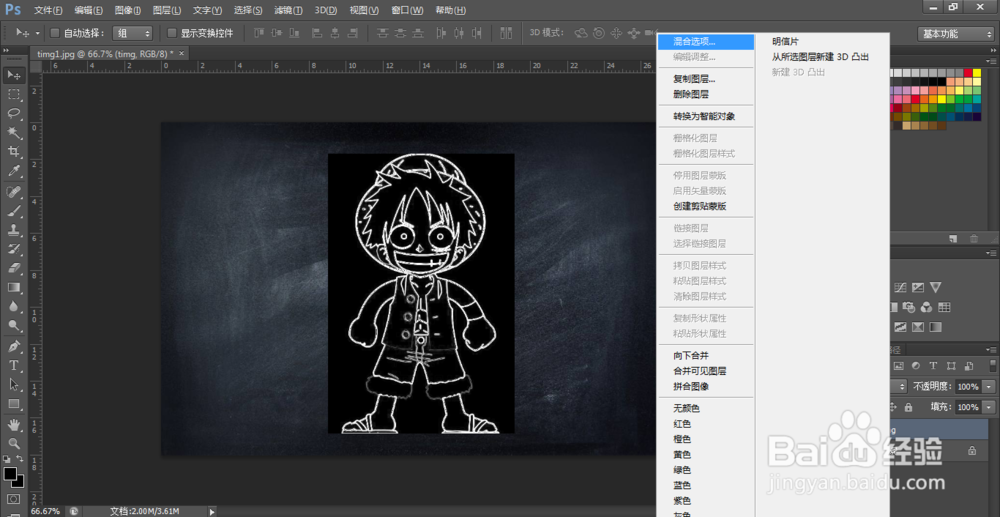This screenshot has width=1000, height=517.
Task: Select the Healing Brush tool
Action: click(14, 192)
